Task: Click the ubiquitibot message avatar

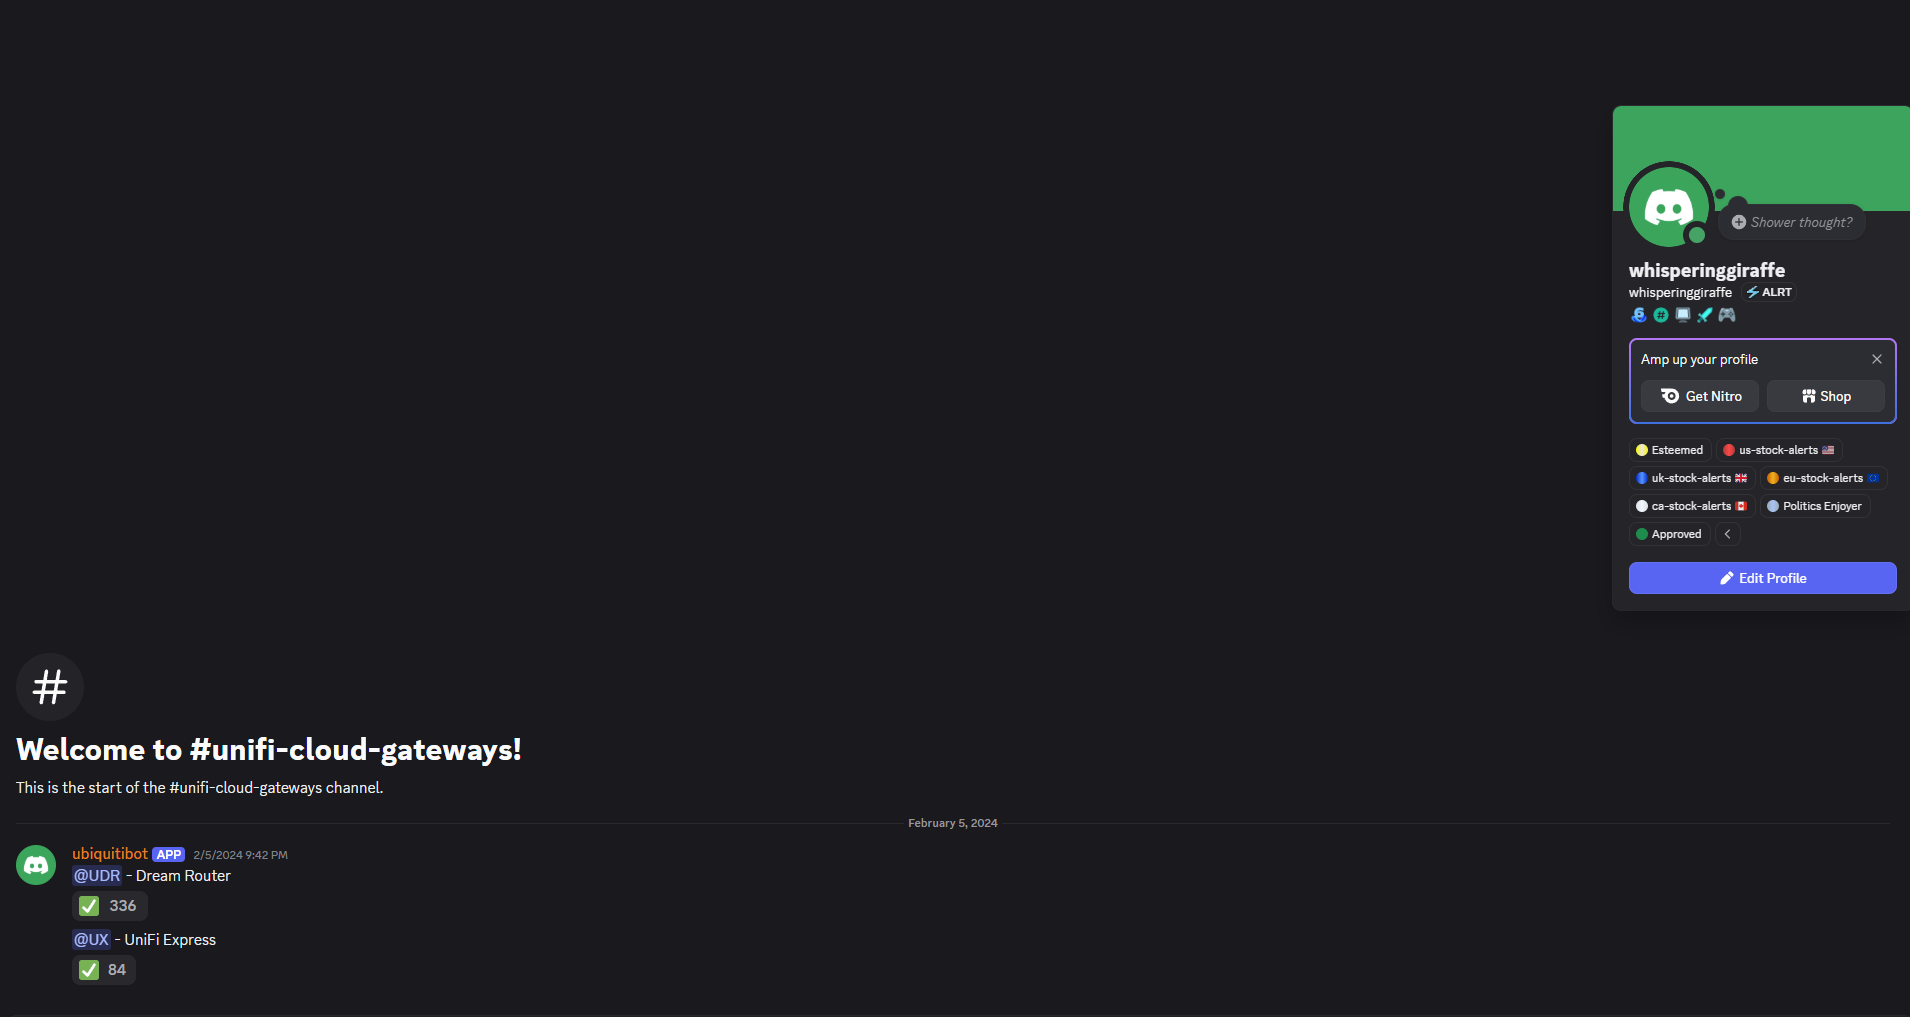Action: (x=36, y=865)
